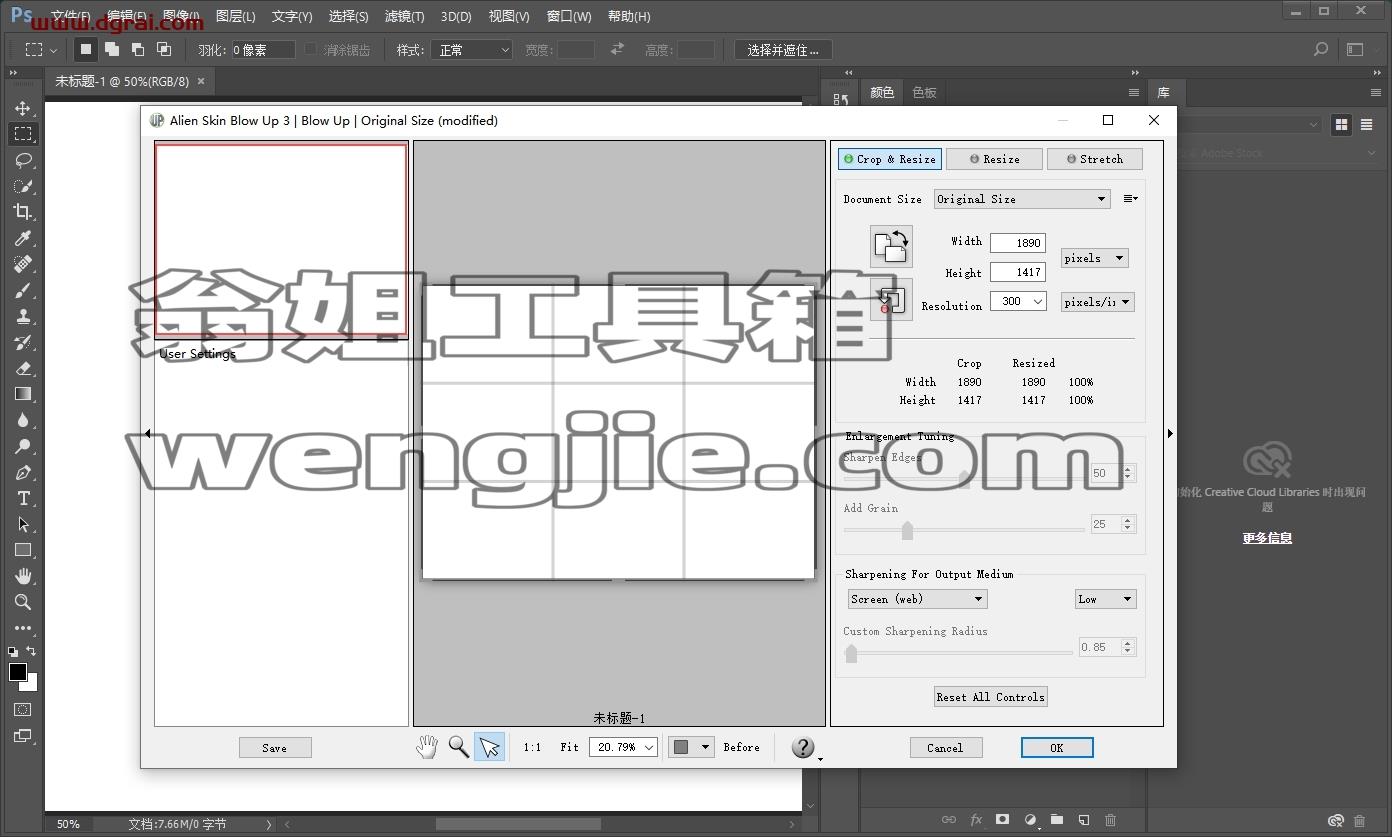Select the Crop & Resize mode

pos(890,159)
